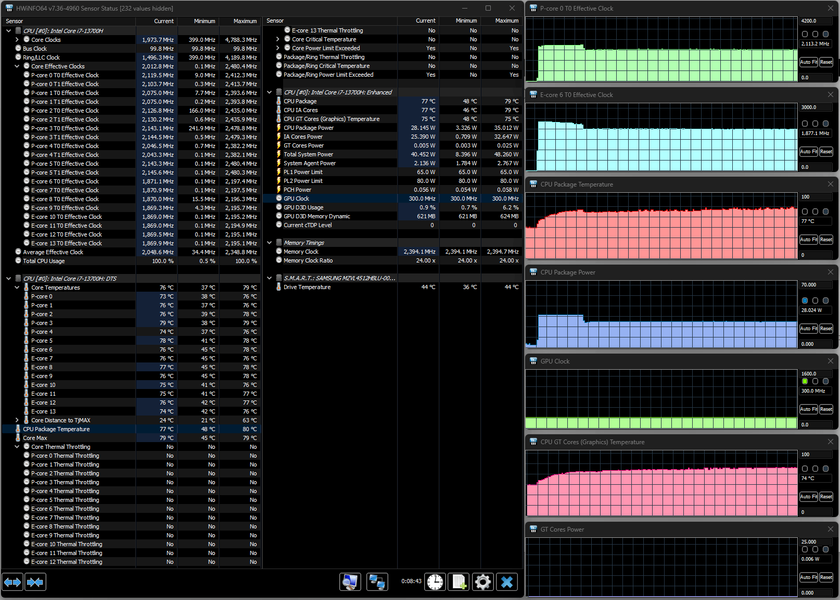Click the blue X close sensors icon
The width and height of the screenshot is (840, 600).
coord(507,582)
